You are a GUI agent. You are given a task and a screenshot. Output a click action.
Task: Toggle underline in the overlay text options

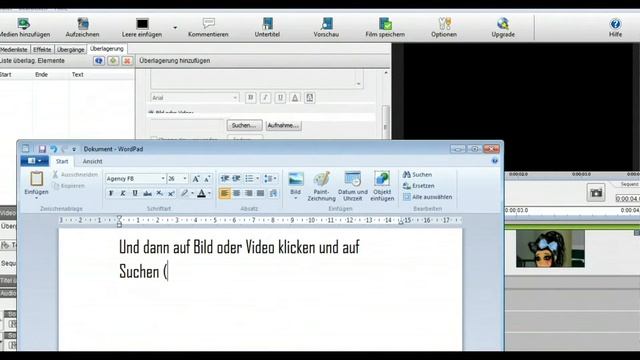pyautogui.click(x=280, y=98)
